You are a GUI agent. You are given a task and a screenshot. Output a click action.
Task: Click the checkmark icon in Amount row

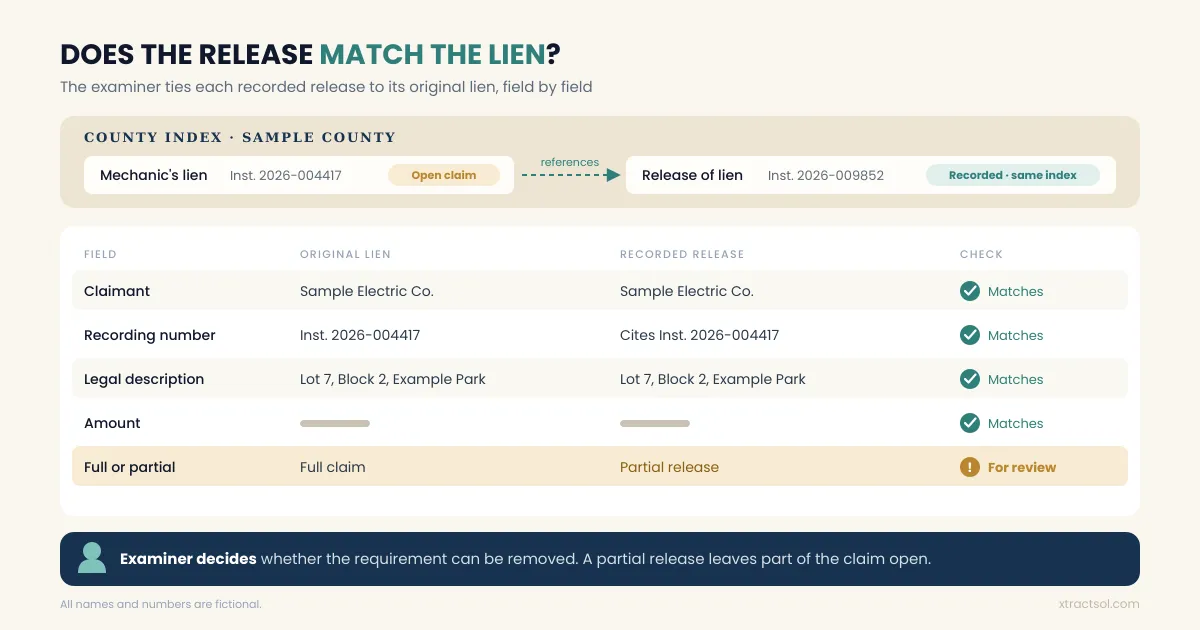970,423
